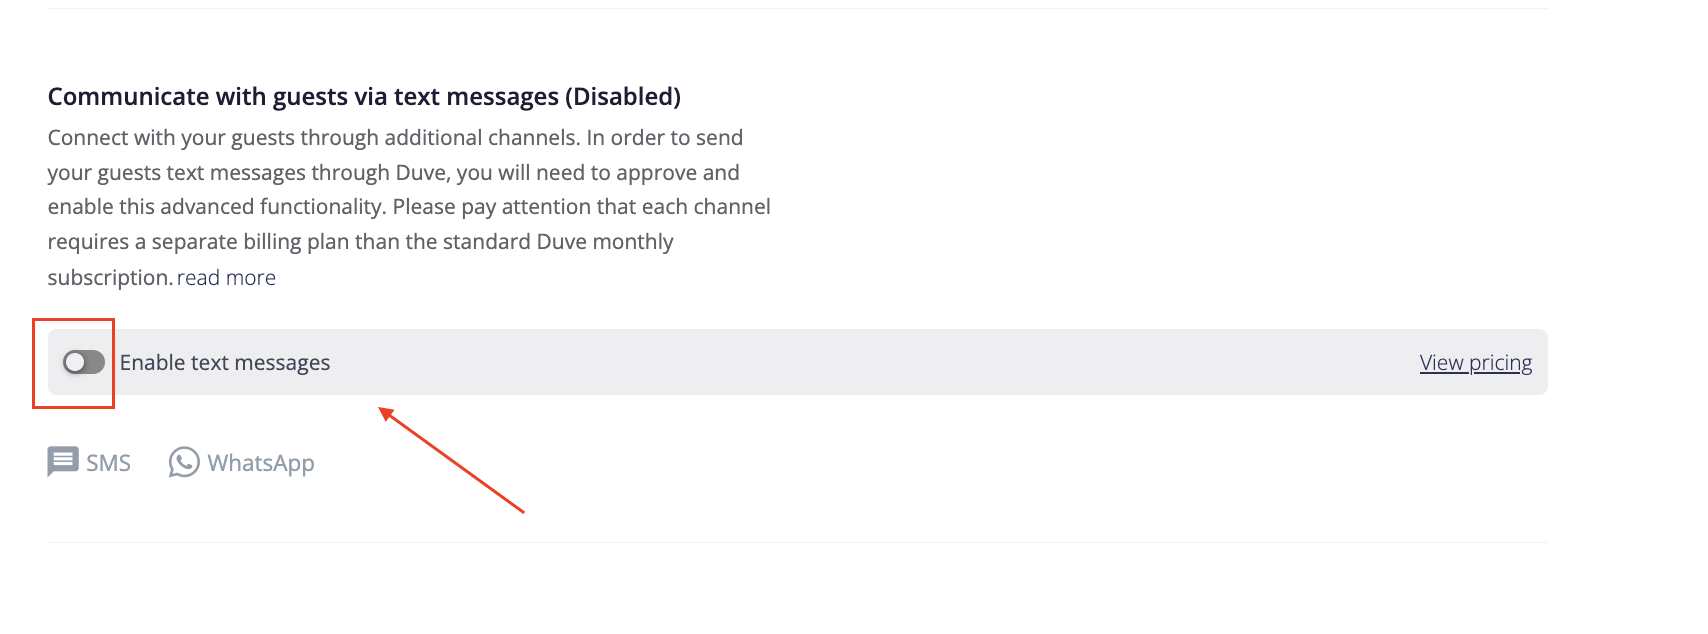Image resolution: width=1708 pixels, height=634 pixels.
Task: Click the Communicate with guests heading
Action: [364, 96]
